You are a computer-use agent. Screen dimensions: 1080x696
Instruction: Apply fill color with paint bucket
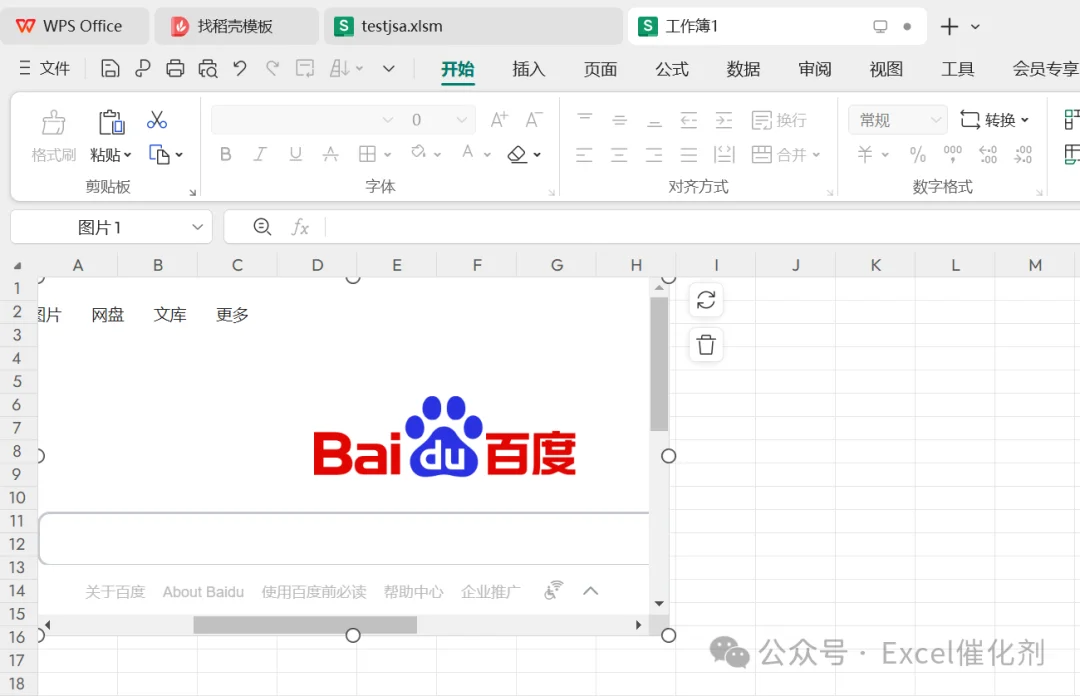click(418, 152)
